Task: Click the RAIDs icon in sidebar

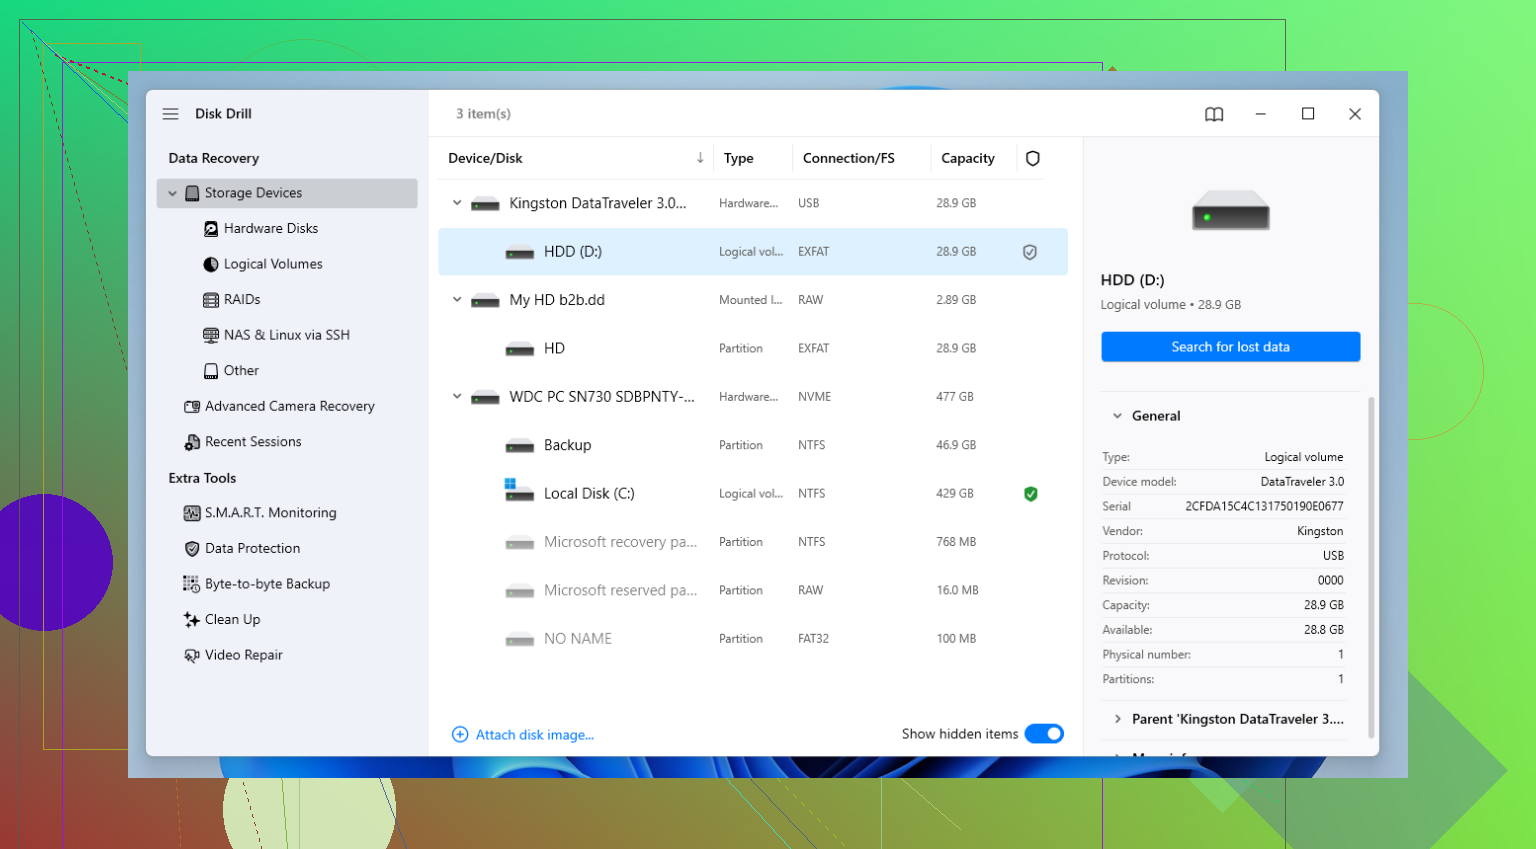Action: click(x=211, y=300)
